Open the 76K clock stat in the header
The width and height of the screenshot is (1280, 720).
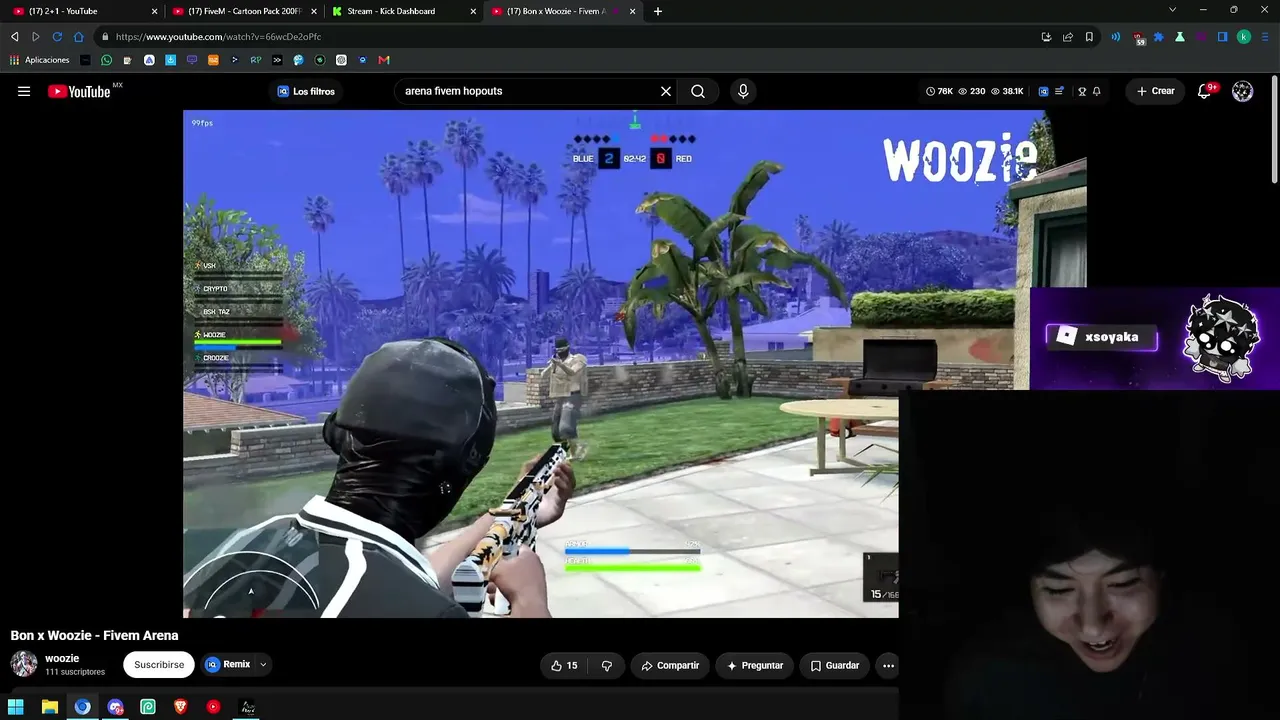pos(939,91)
